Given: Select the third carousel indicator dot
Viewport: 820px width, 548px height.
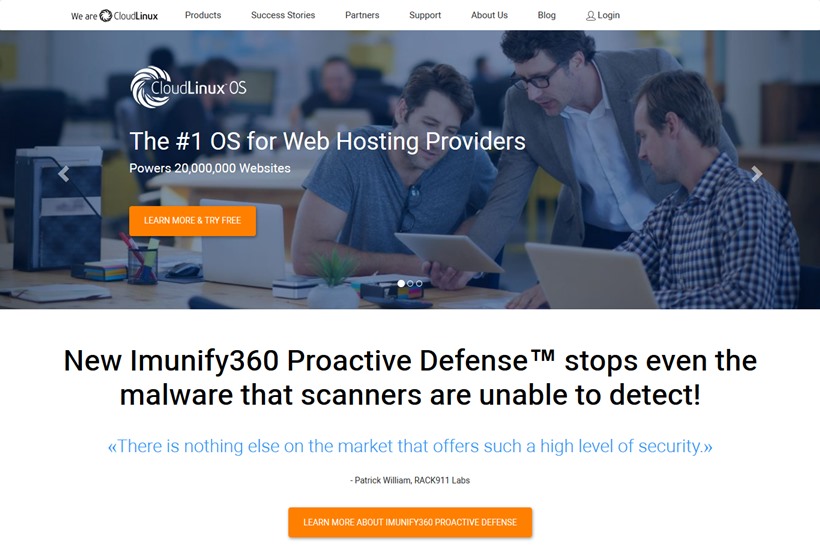Looking at the screenshot, I should [x=419, y=283].
